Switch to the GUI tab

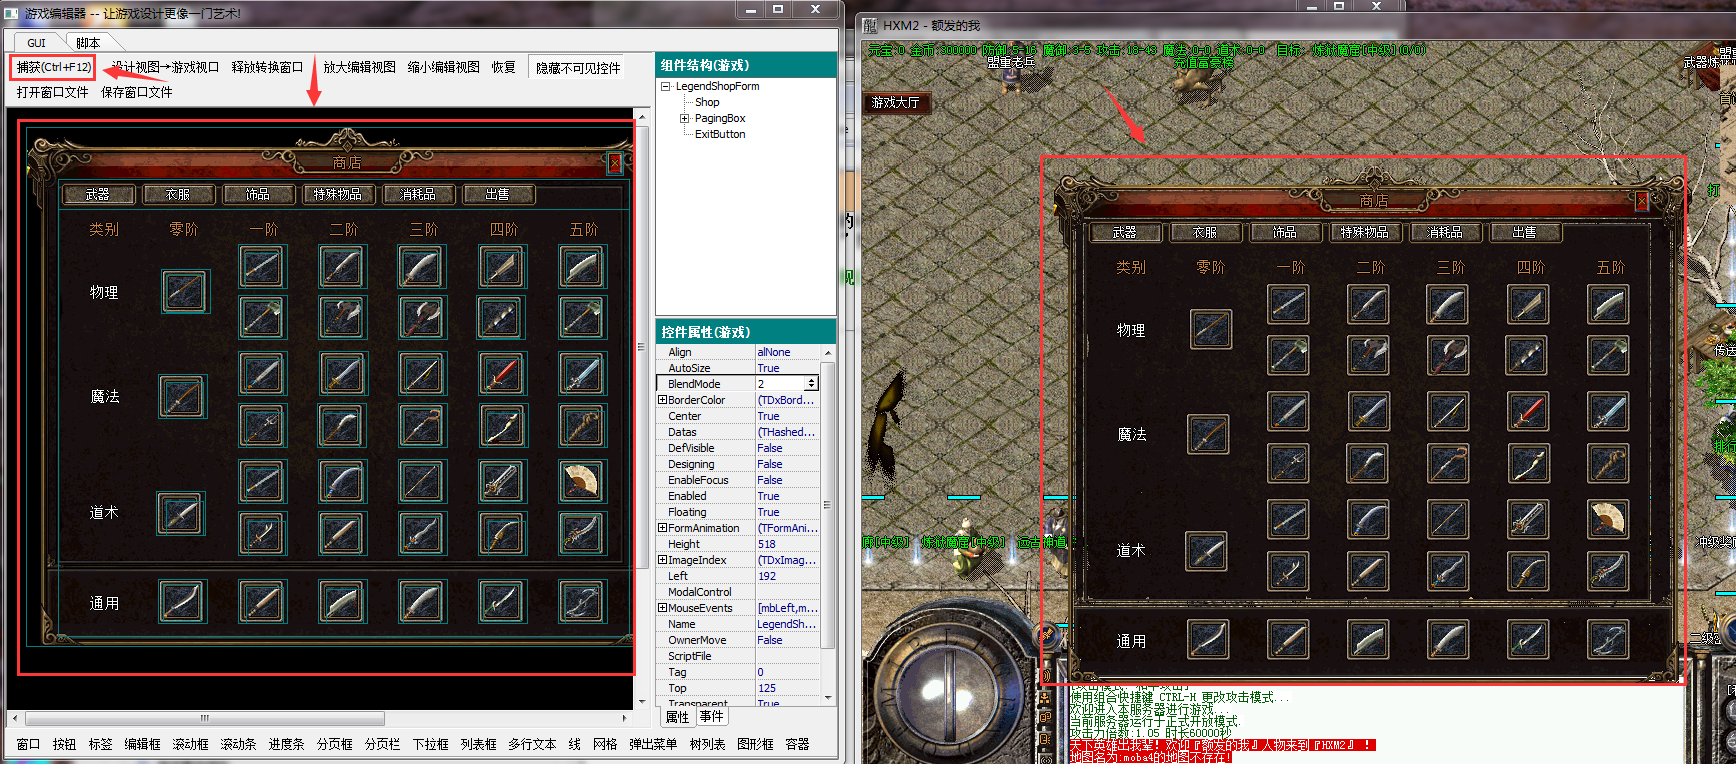point(37,43)
